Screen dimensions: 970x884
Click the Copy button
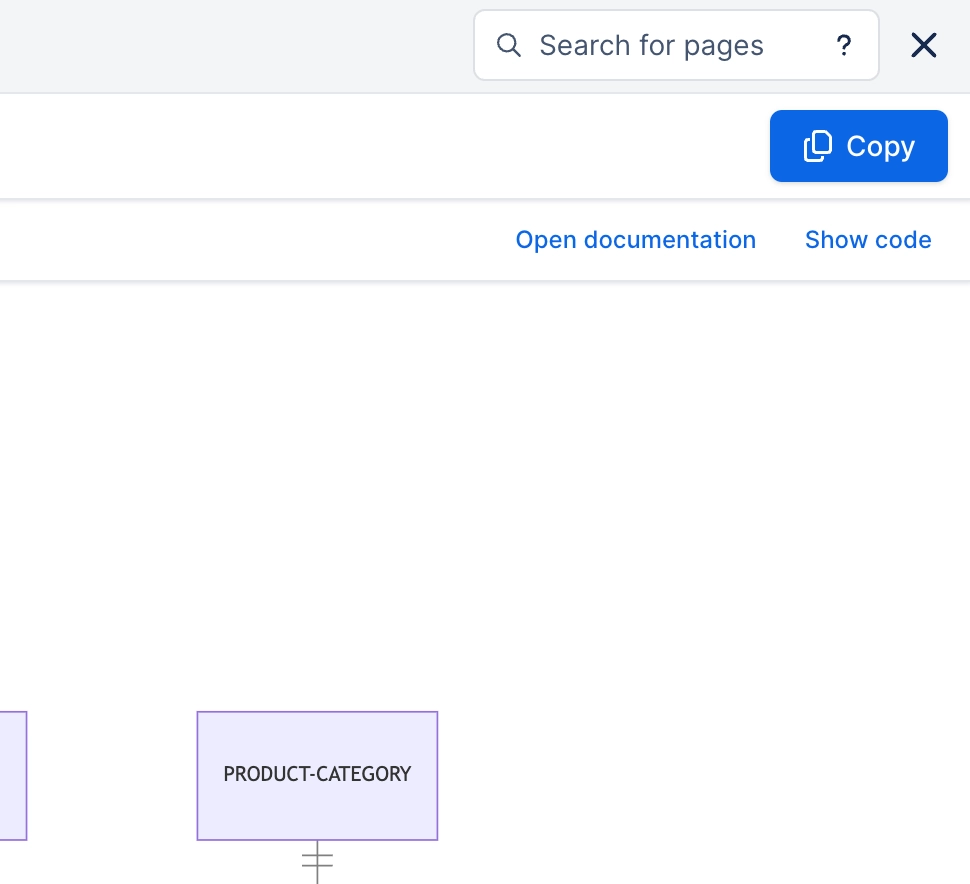pyautogui.click(x=858, y=146)
